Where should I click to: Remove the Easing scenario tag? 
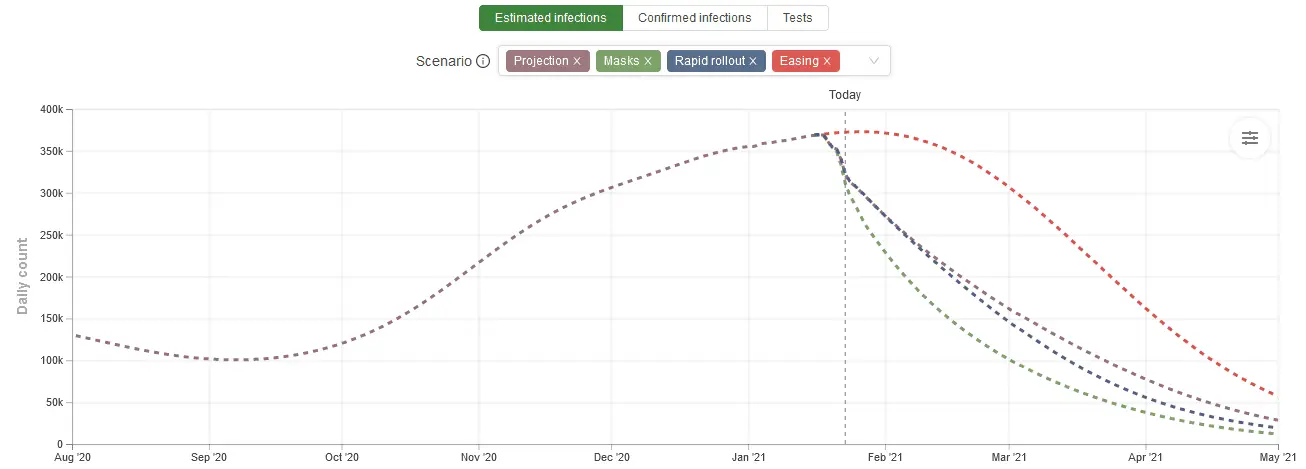[x=827, y=61]
